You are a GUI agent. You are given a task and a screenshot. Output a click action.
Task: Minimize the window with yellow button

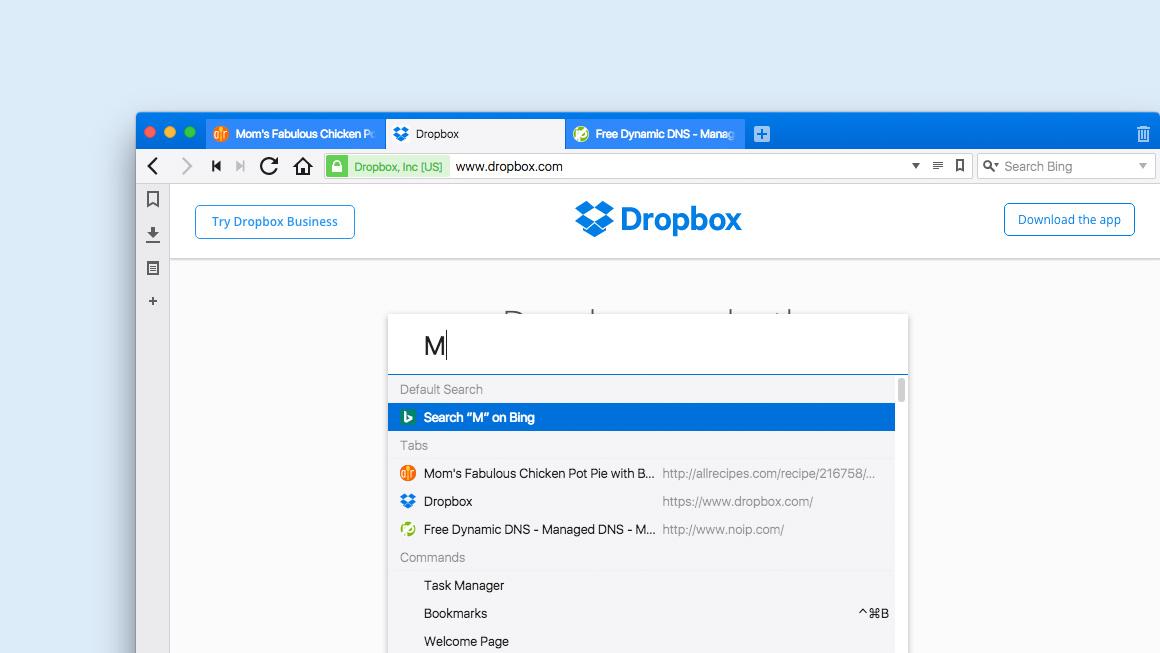pos(170,132)
